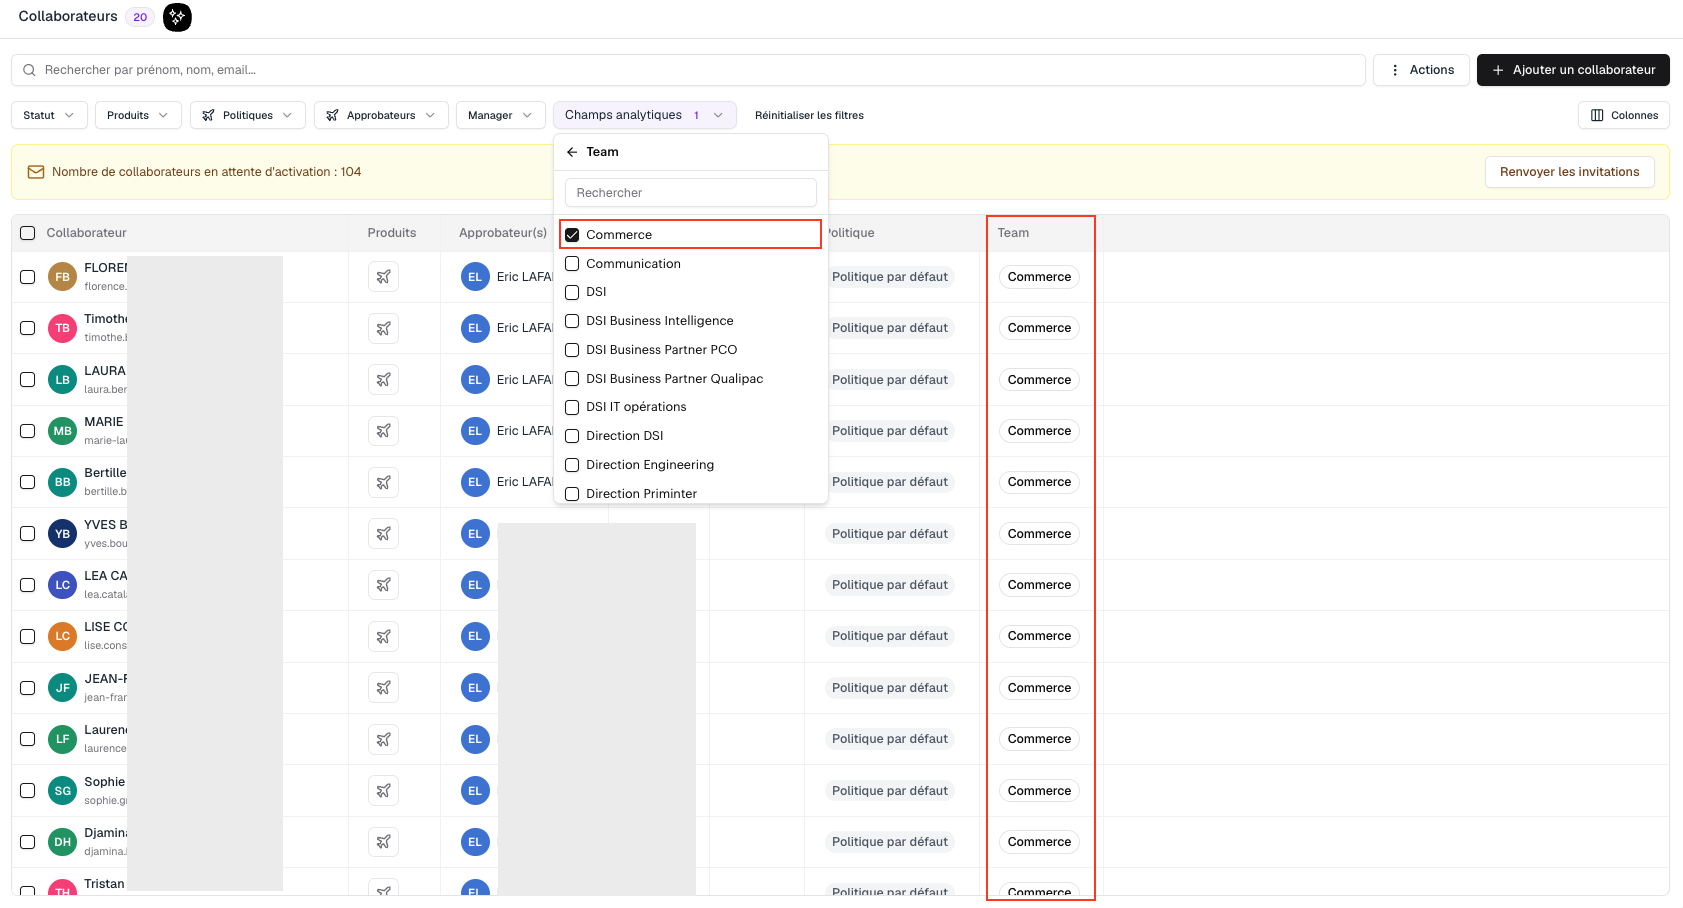This screenshot has height=908, width=1683.
Task: Click the TB avatar of Timothe
Action: 63,328
